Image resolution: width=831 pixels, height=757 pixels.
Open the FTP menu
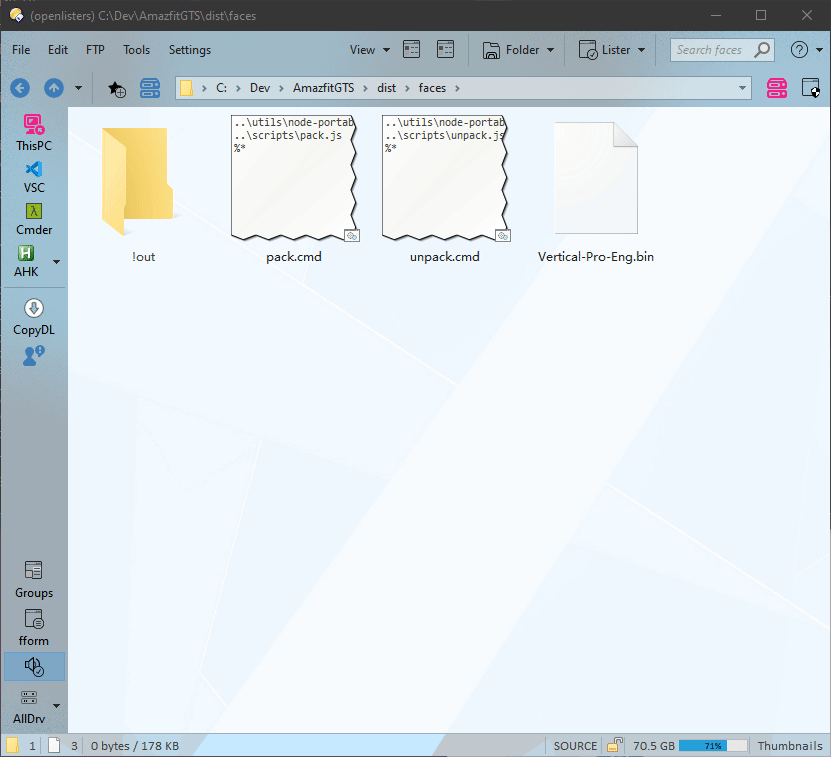[95, 50]
